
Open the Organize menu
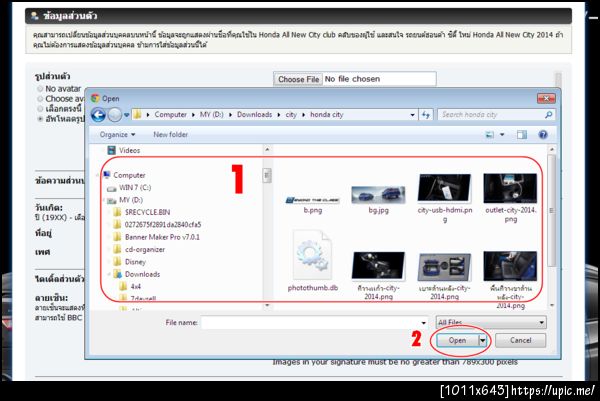(x=117, y=135)
